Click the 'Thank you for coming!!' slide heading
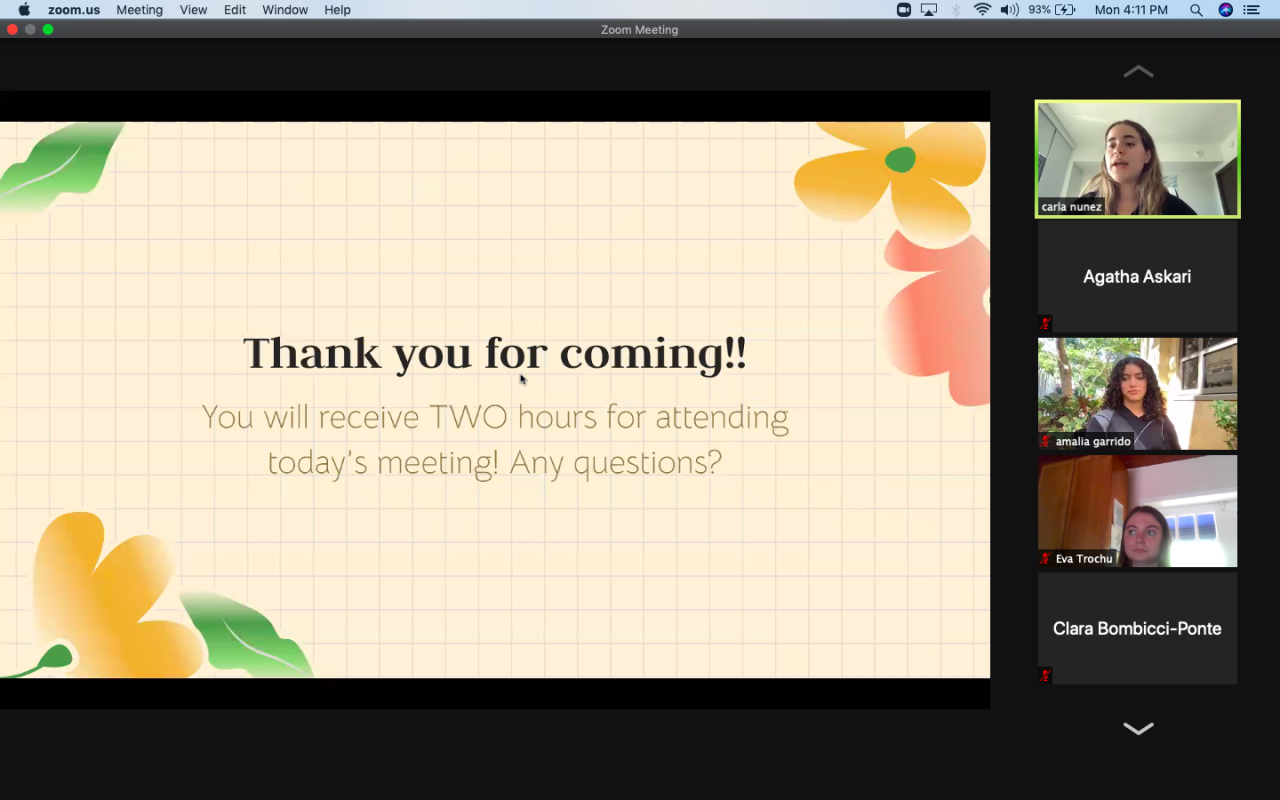 [x=495, y=353]
